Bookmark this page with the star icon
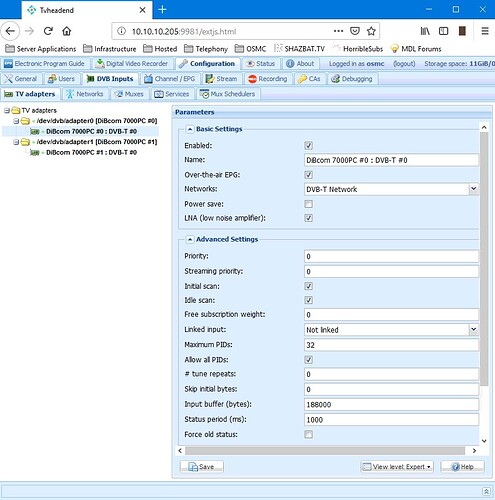This screenshot has height=500, width=495. tap(371, 31)
